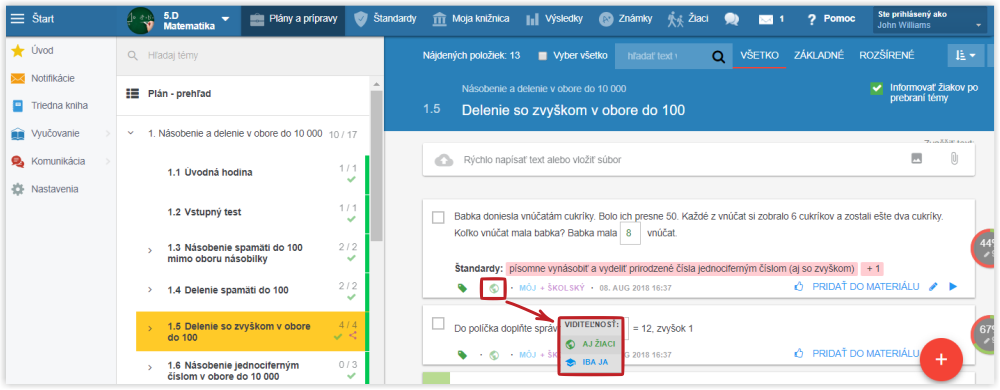Tick the checkbox of the Babka doniesla task
The image size is (1000, 390).
(x=438, y=217)
